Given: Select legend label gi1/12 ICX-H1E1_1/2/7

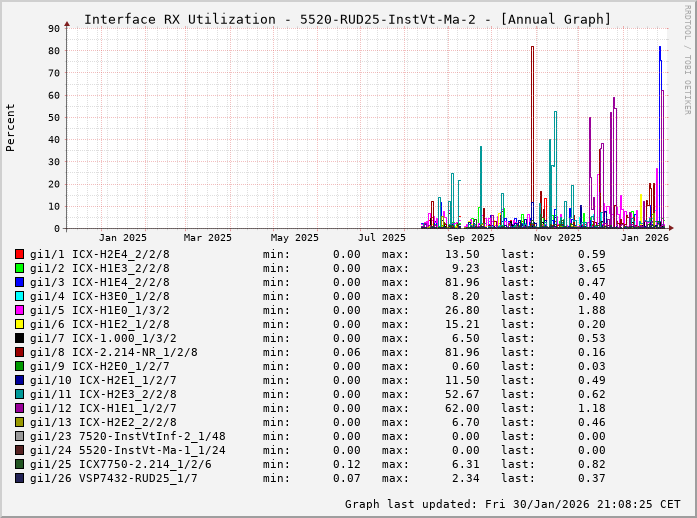Looking at the screenshot, I should (x=103, y=408).
